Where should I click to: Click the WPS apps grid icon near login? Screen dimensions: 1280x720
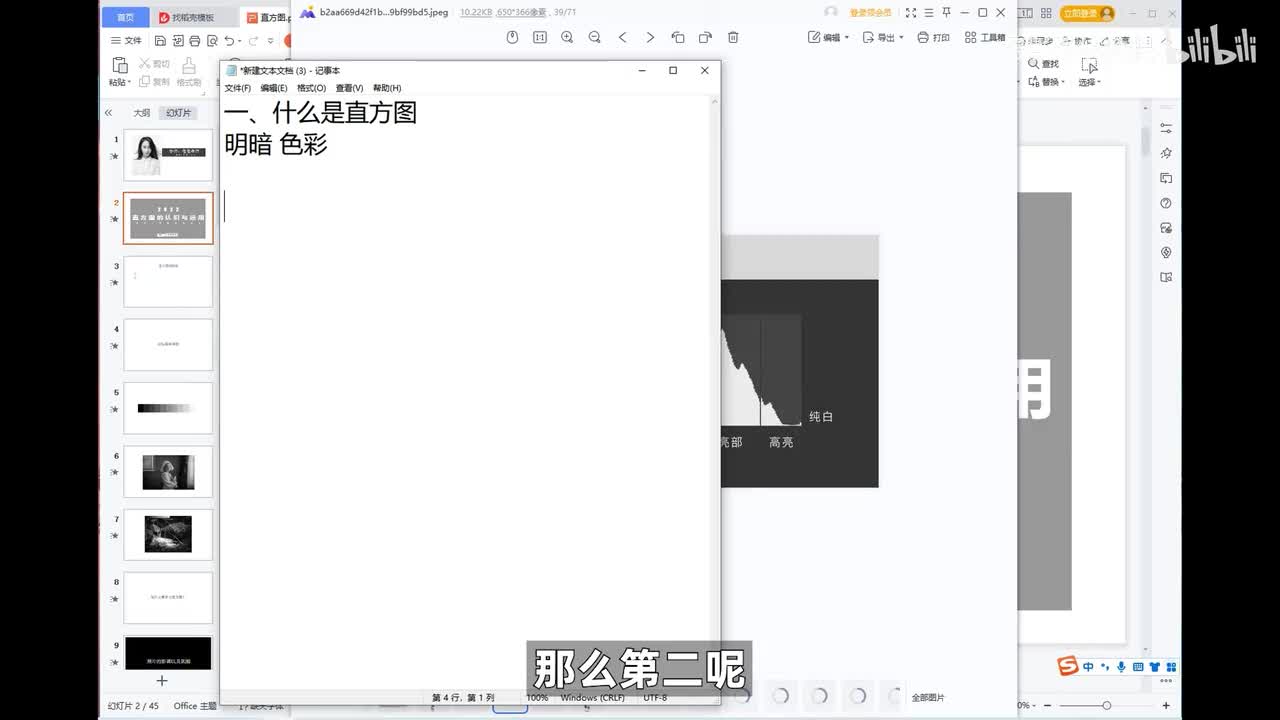coord(1046,13)
